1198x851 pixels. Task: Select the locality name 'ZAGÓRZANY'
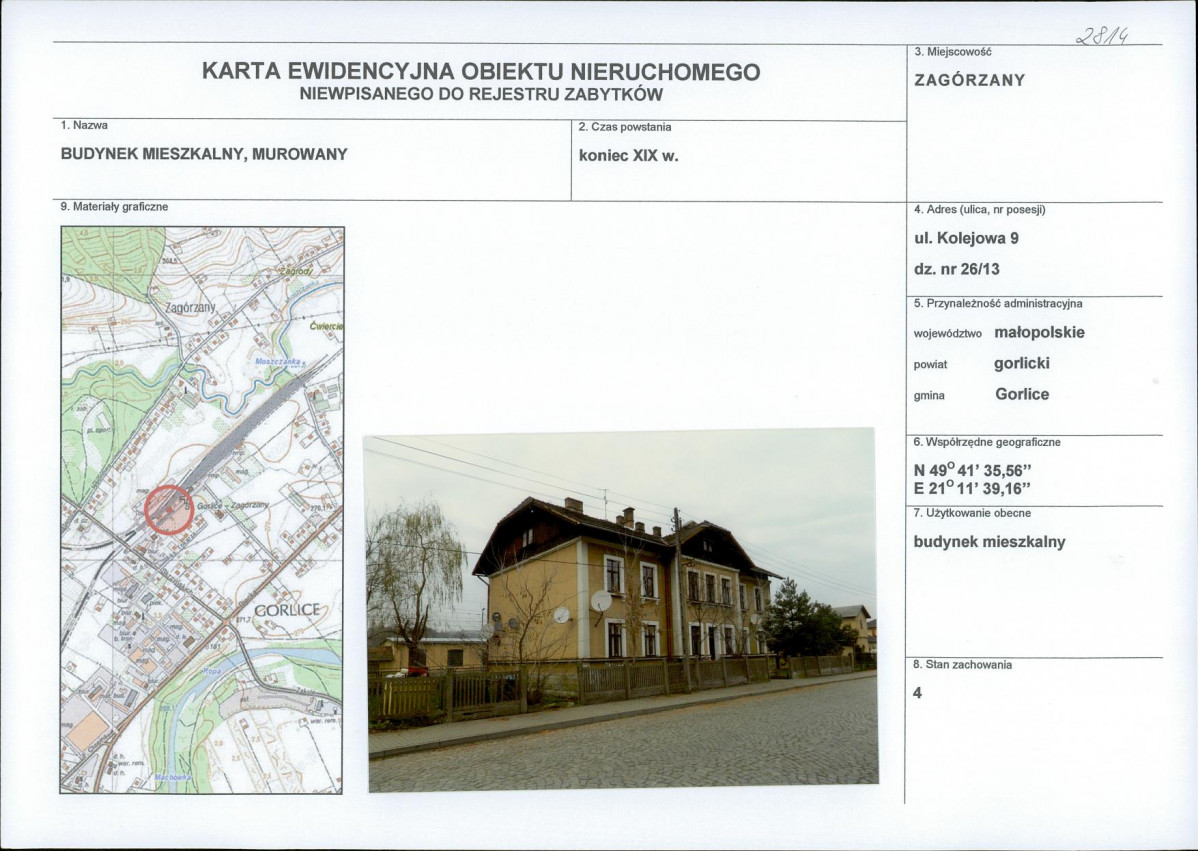(x=970, y=80)
